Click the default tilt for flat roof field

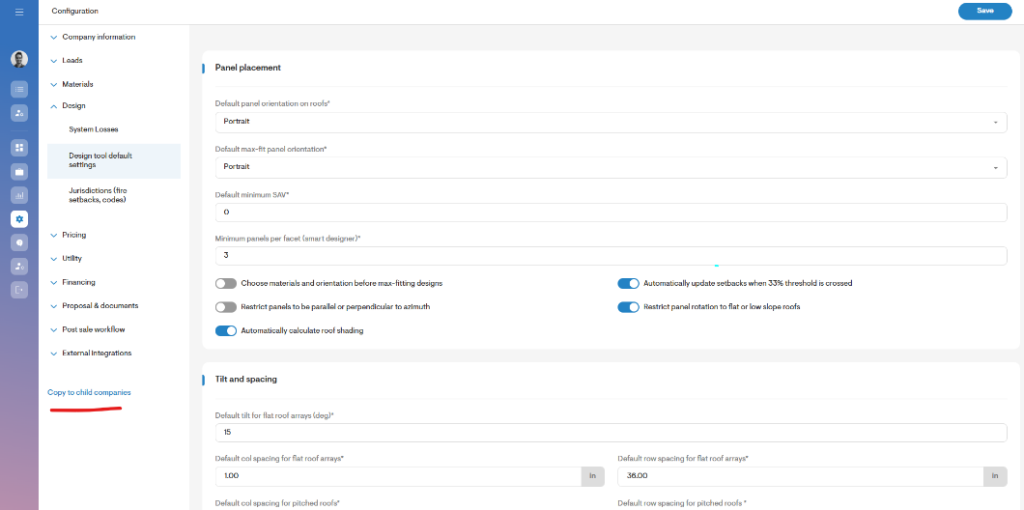point(610,432)
